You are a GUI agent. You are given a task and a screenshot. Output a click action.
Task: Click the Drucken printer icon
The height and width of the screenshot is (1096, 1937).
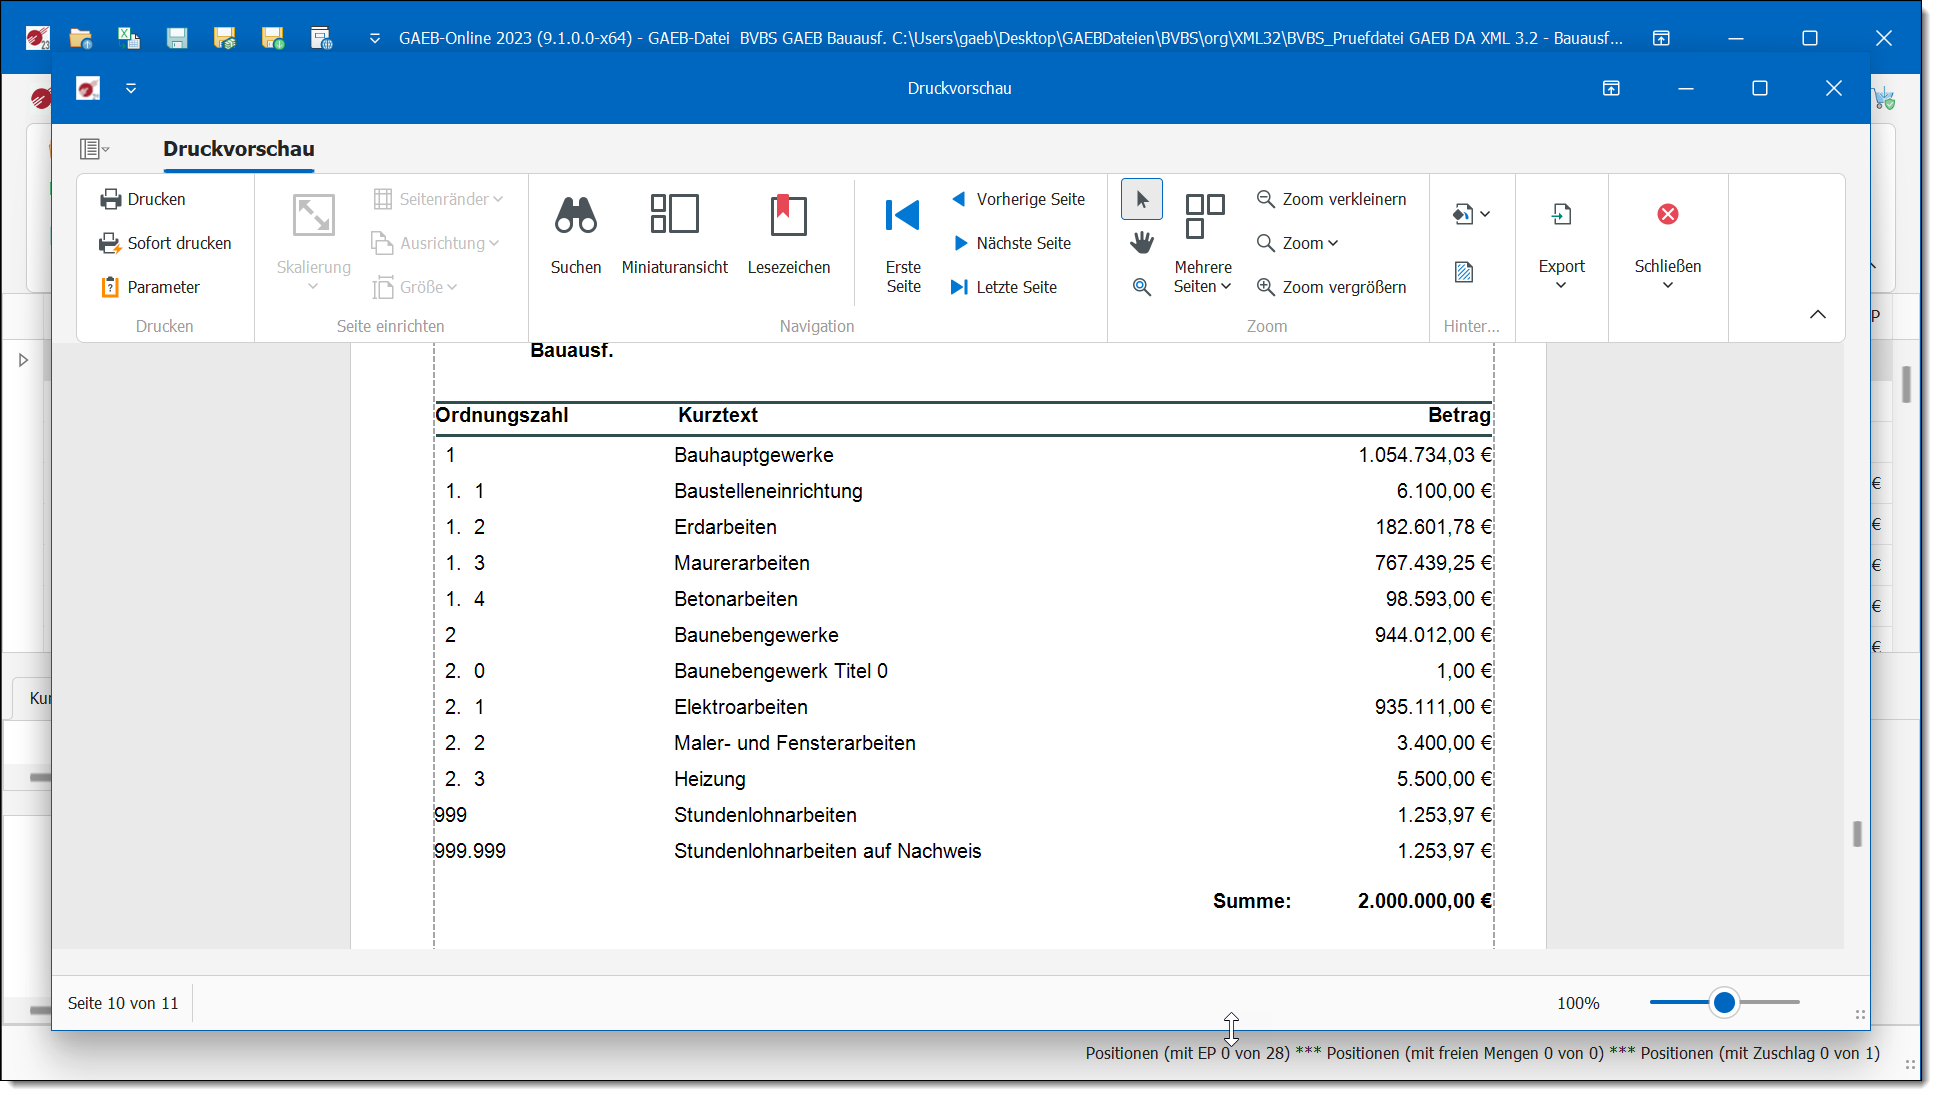[x=111, y=199]
